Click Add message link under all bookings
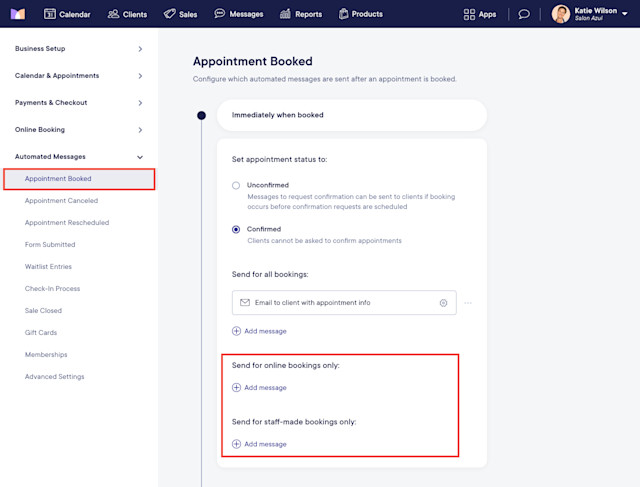Viewport: 640px width, 487px height. pyautogui.click(x=265, y=331)
